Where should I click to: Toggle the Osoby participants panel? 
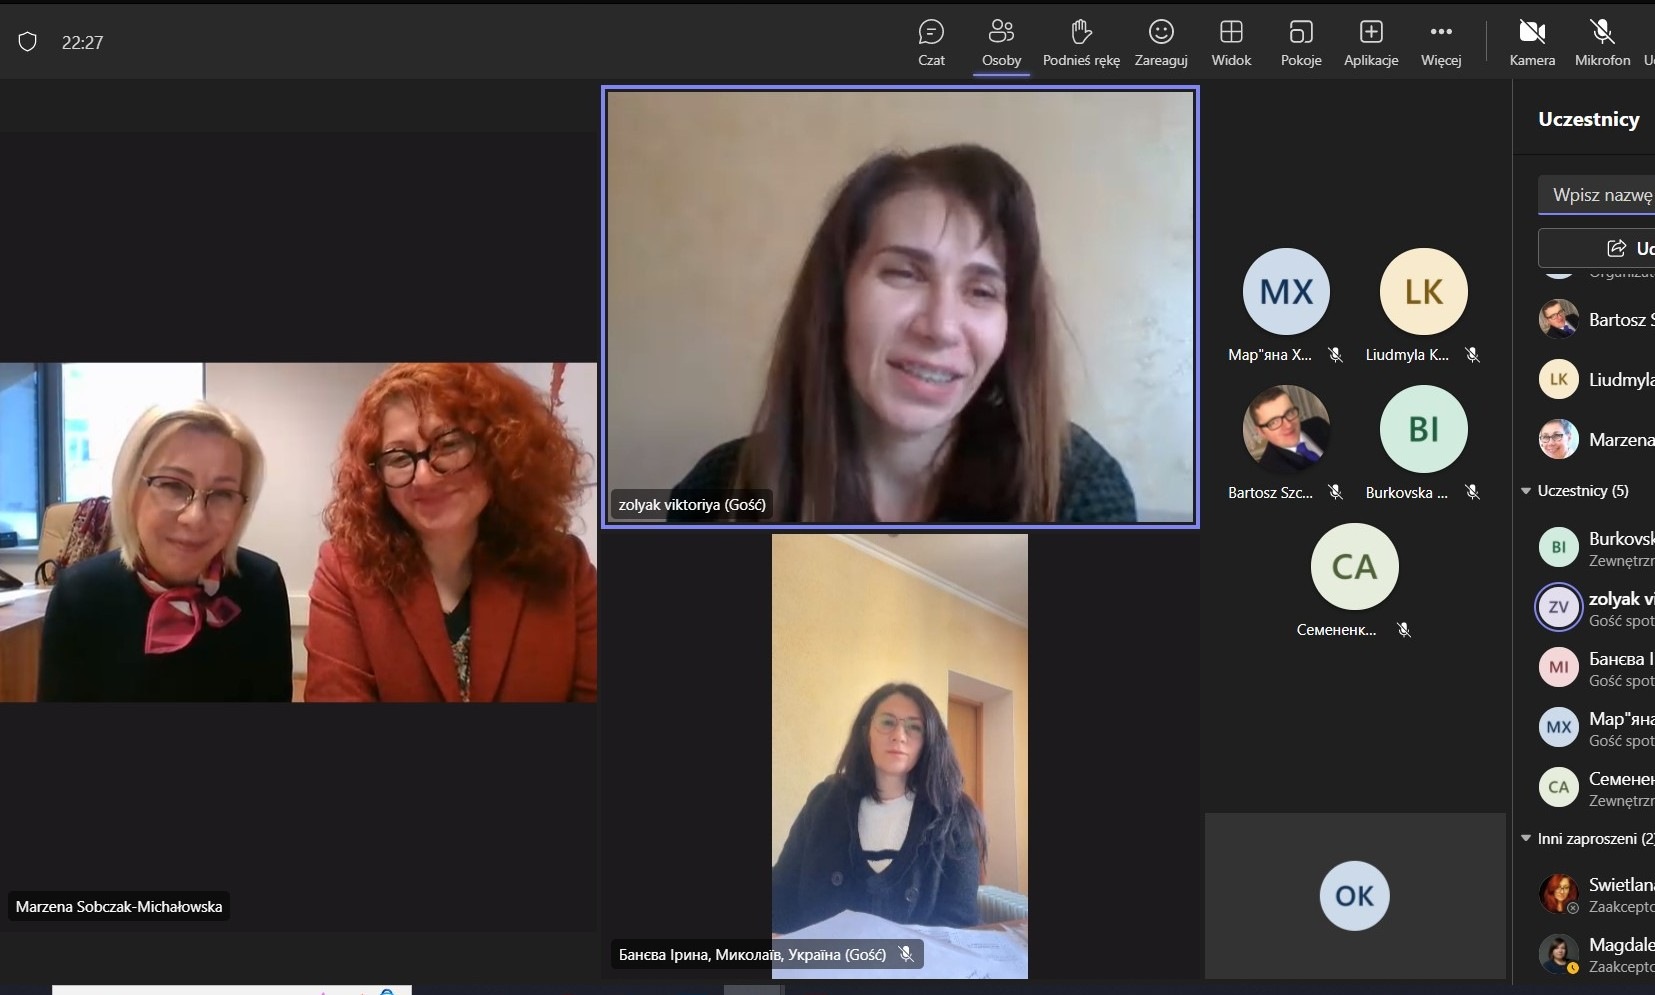click(x=1001, y=42)
